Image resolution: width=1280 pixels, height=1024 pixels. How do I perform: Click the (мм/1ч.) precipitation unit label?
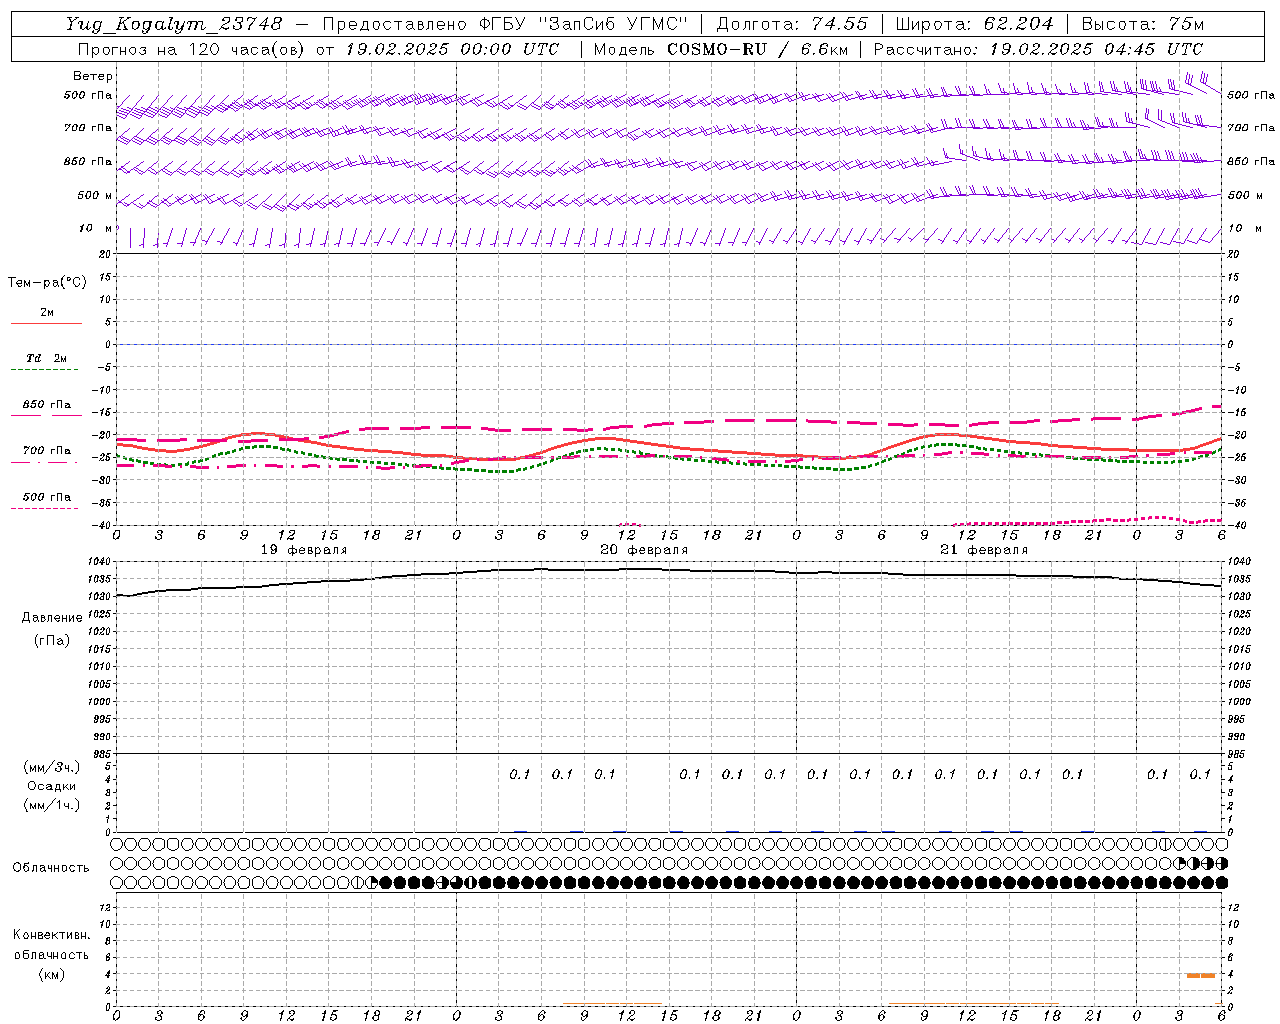[x=52, y=805]
